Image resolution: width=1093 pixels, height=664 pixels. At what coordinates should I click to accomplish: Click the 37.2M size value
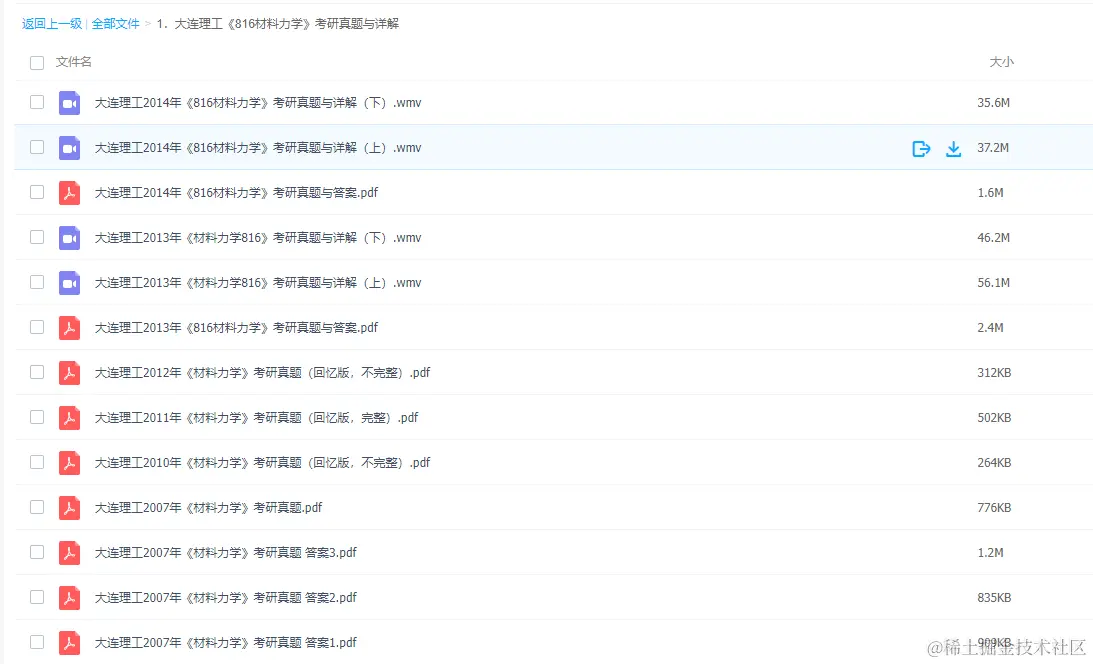993,148
